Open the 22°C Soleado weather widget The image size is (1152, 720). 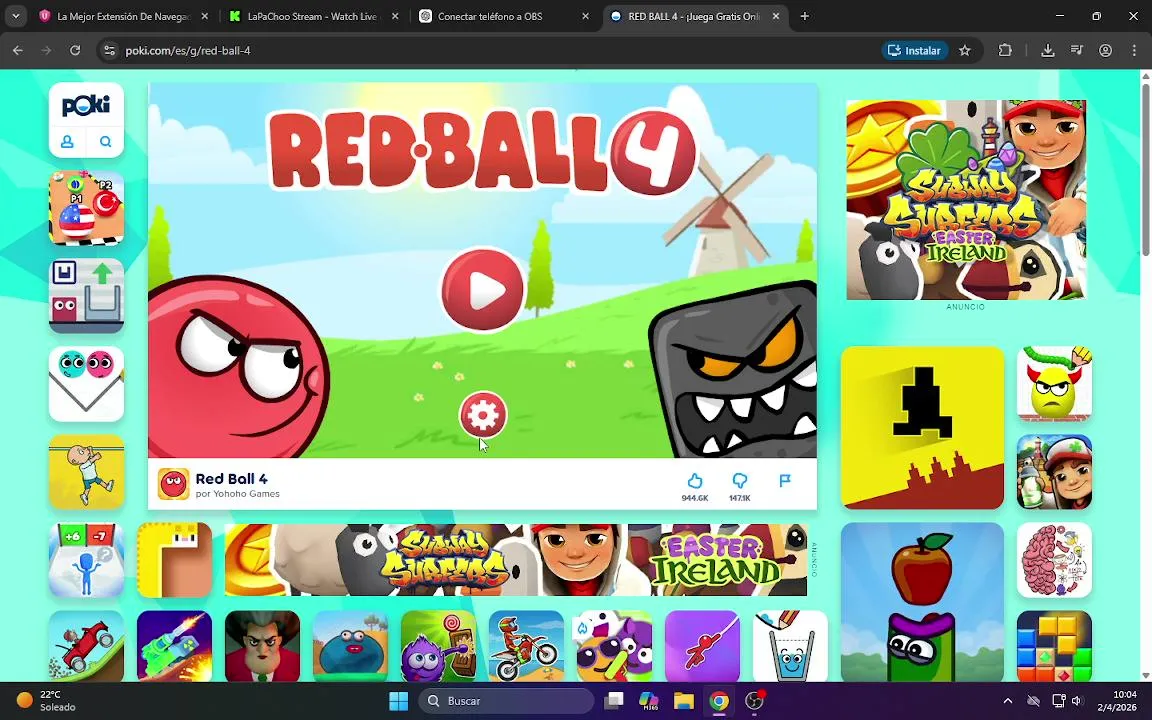tap(48, 701)
